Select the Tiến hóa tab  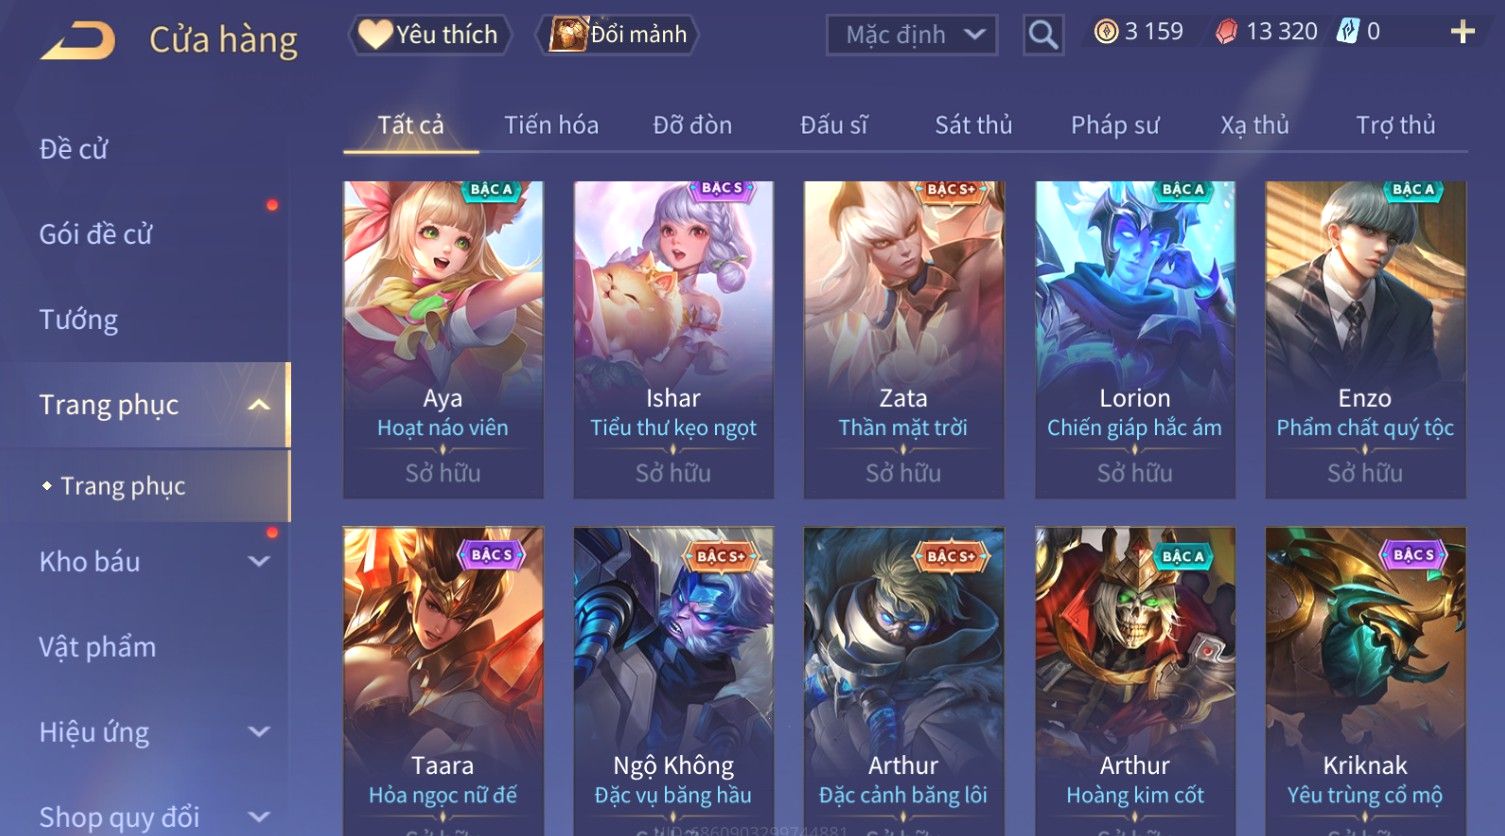click(x=551, y=125)
